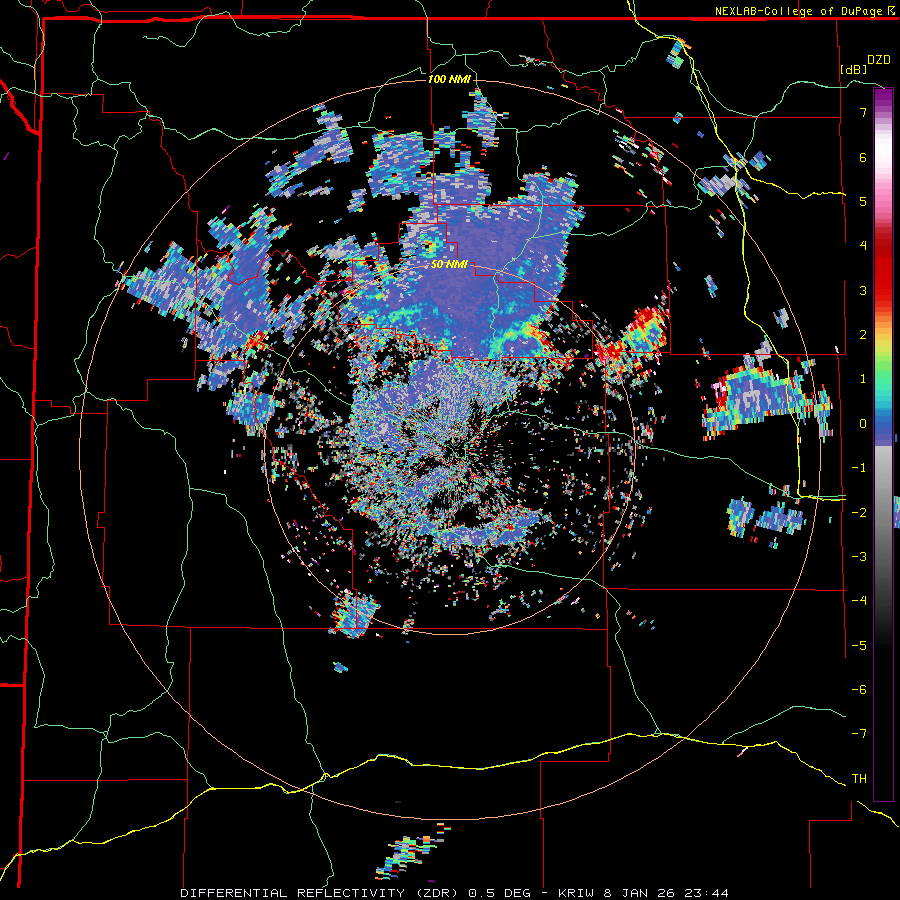Click the -5 value on color scale
The height and width of the screenshot is (900, 900).
859,645
